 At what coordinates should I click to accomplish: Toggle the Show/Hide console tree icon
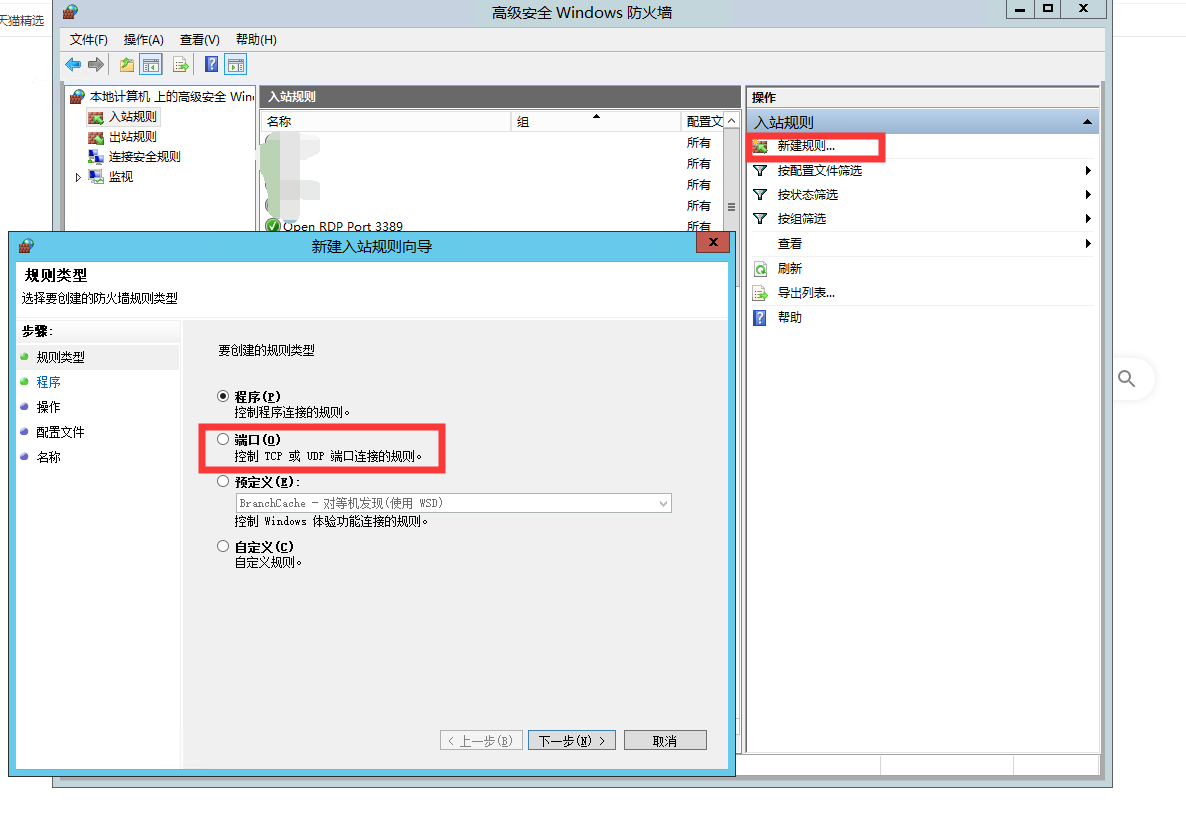(151, 64)
